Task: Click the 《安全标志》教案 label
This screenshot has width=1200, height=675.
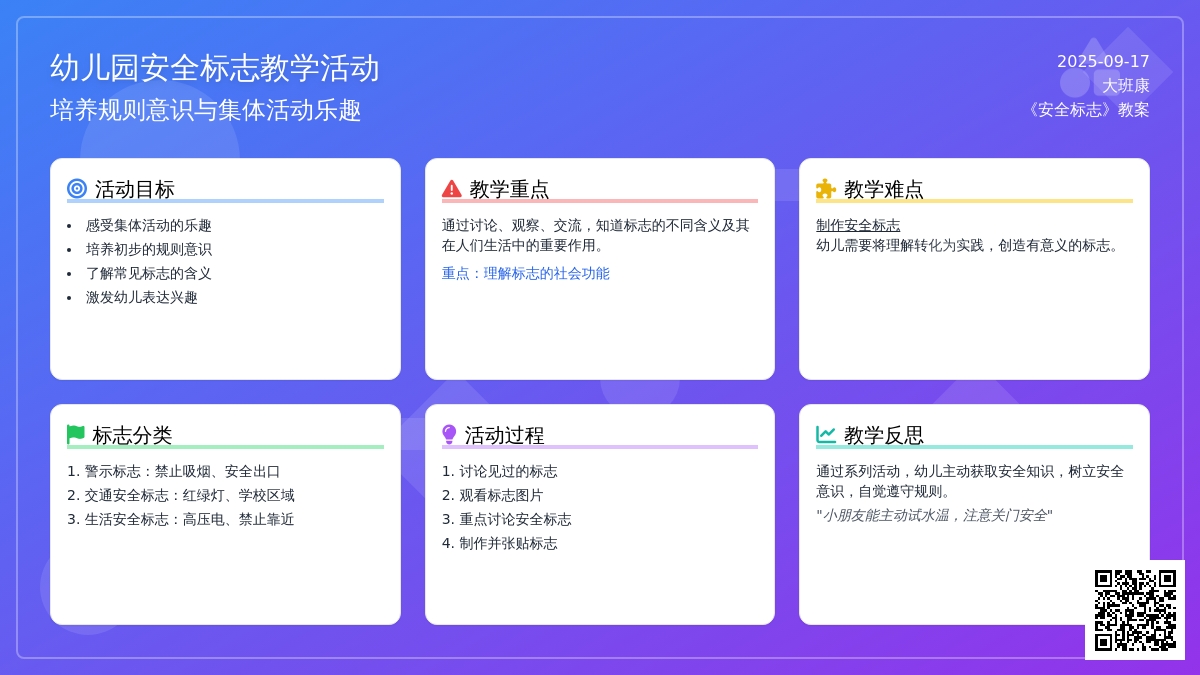Action: click(x=1086, y=110)
